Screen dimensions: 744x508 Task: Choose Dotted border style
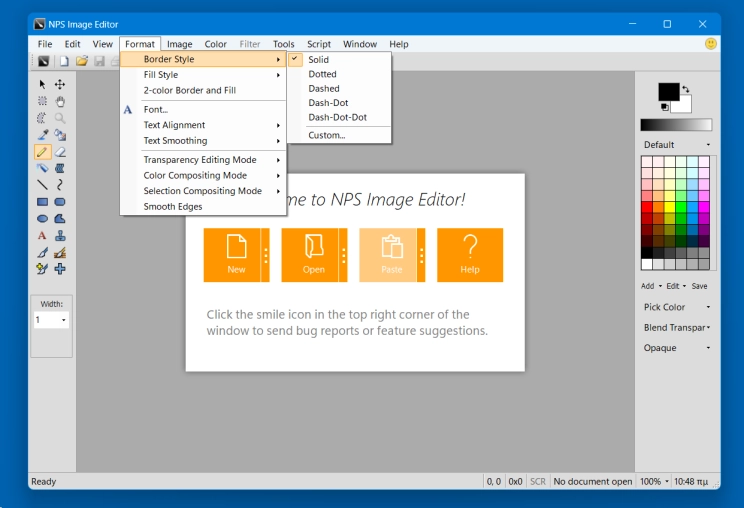[339, 74]
